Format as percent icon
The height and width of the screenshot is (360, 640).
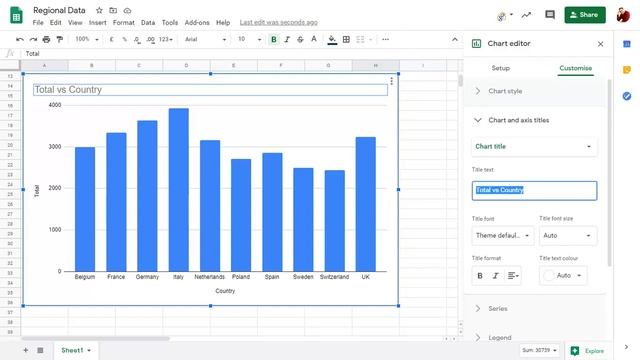(x=124, y=40)
